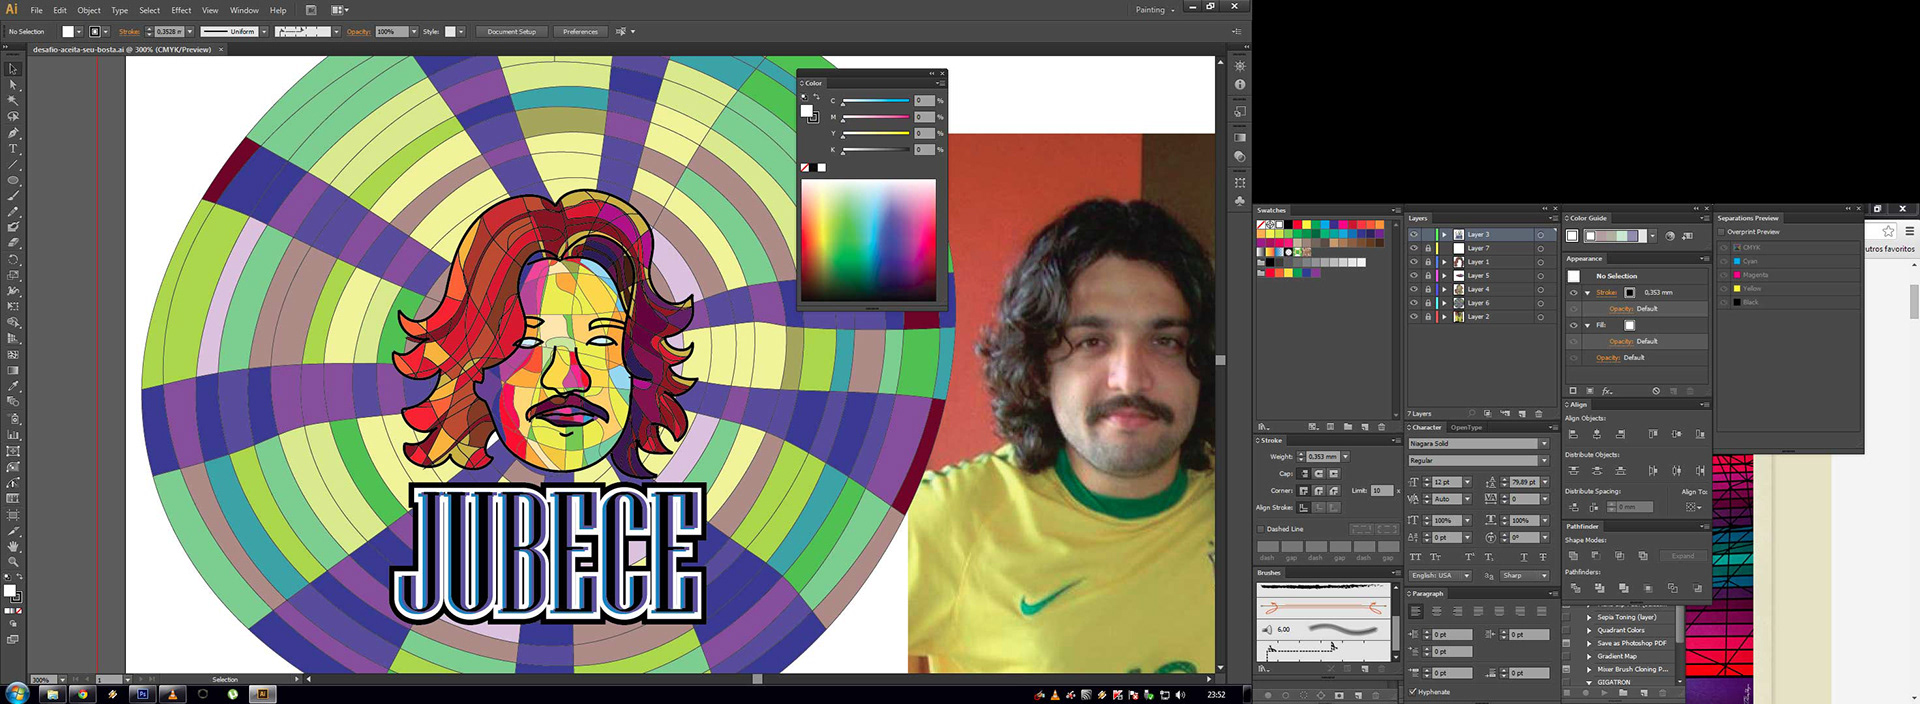The height and width of the screenshot is (704, 1920).
Task: Switch to Photoshop in the taskbar
Action: click(x=142, y=694)
